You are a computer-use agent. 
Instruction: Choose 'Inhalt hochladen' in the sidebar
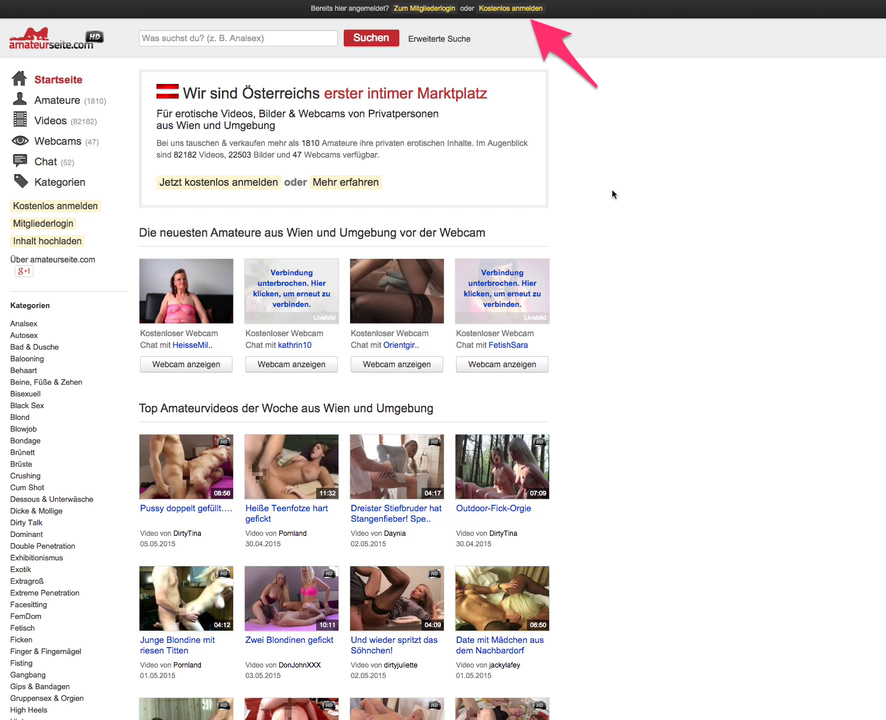(47, 241)
